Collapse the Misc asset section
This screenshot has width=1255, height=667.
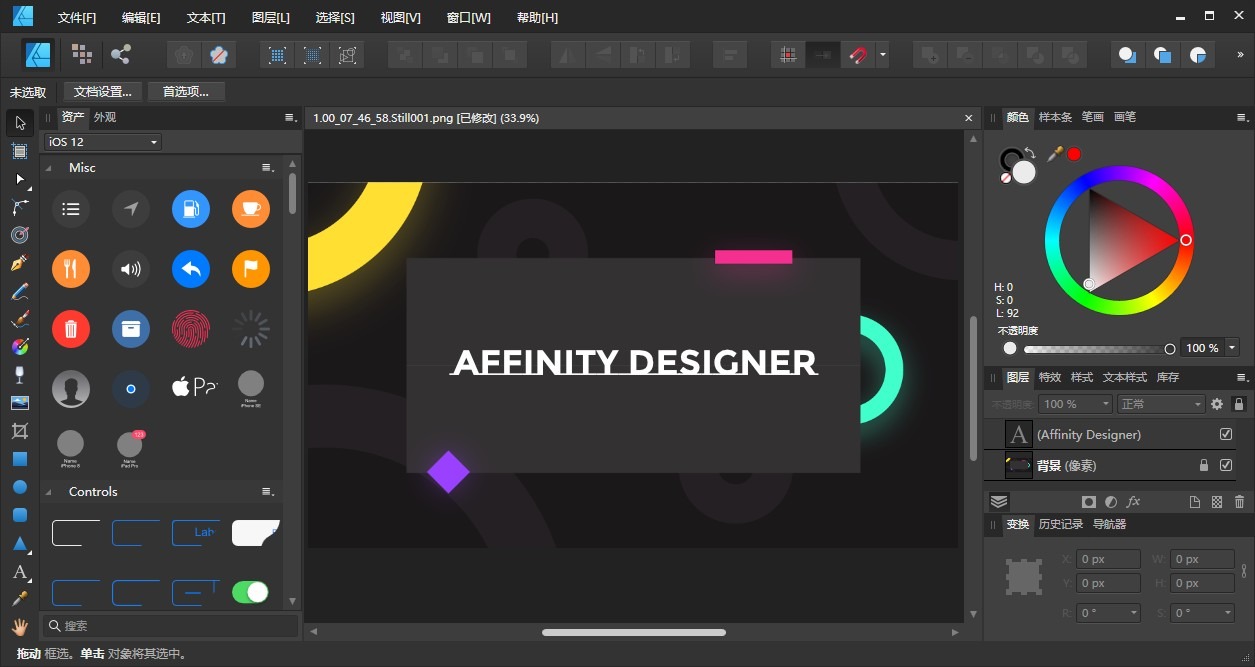pos(49,168)
